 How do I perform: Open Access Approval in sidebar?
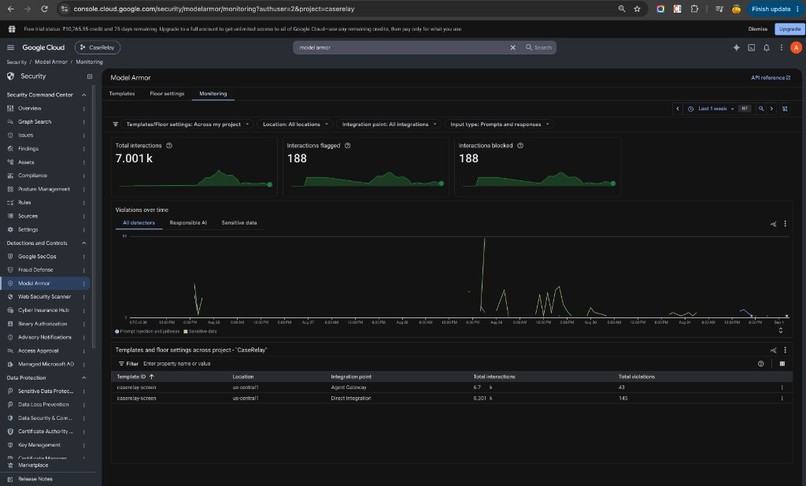pyautogui.click(x=38, y=350)
